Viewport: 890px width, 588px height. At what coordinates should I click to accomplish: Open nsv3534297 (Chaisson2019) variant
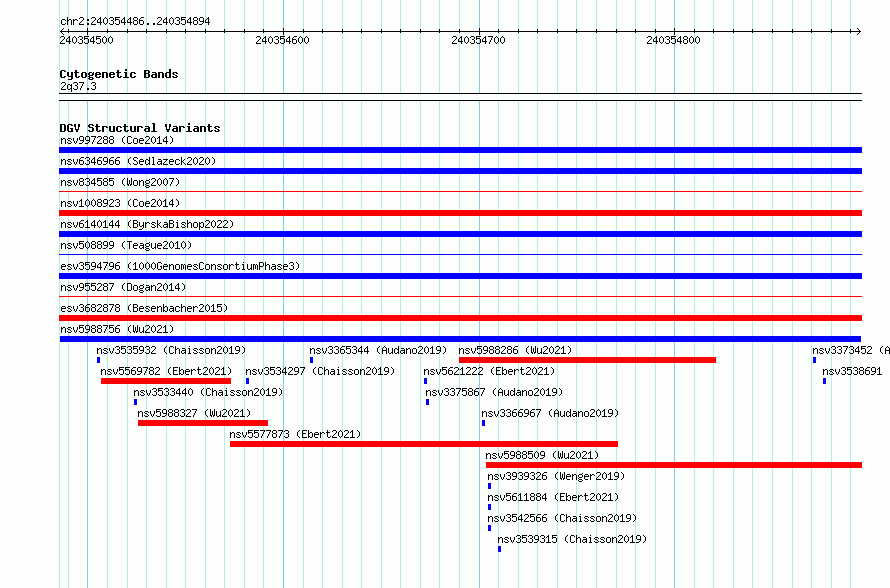pyautogui.click(x=320, y=371)
